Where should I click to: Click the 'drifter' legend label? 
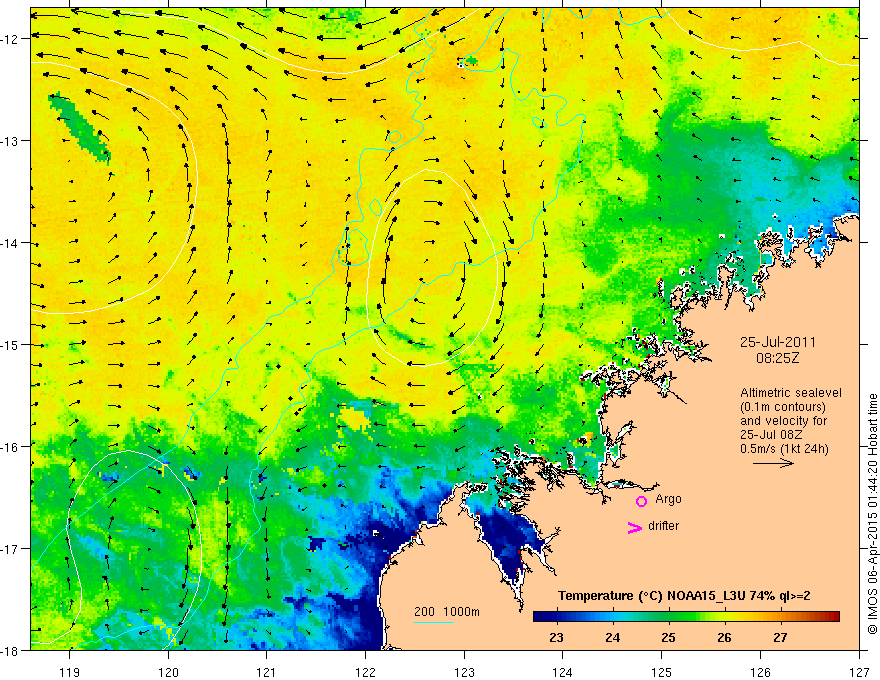663,526
